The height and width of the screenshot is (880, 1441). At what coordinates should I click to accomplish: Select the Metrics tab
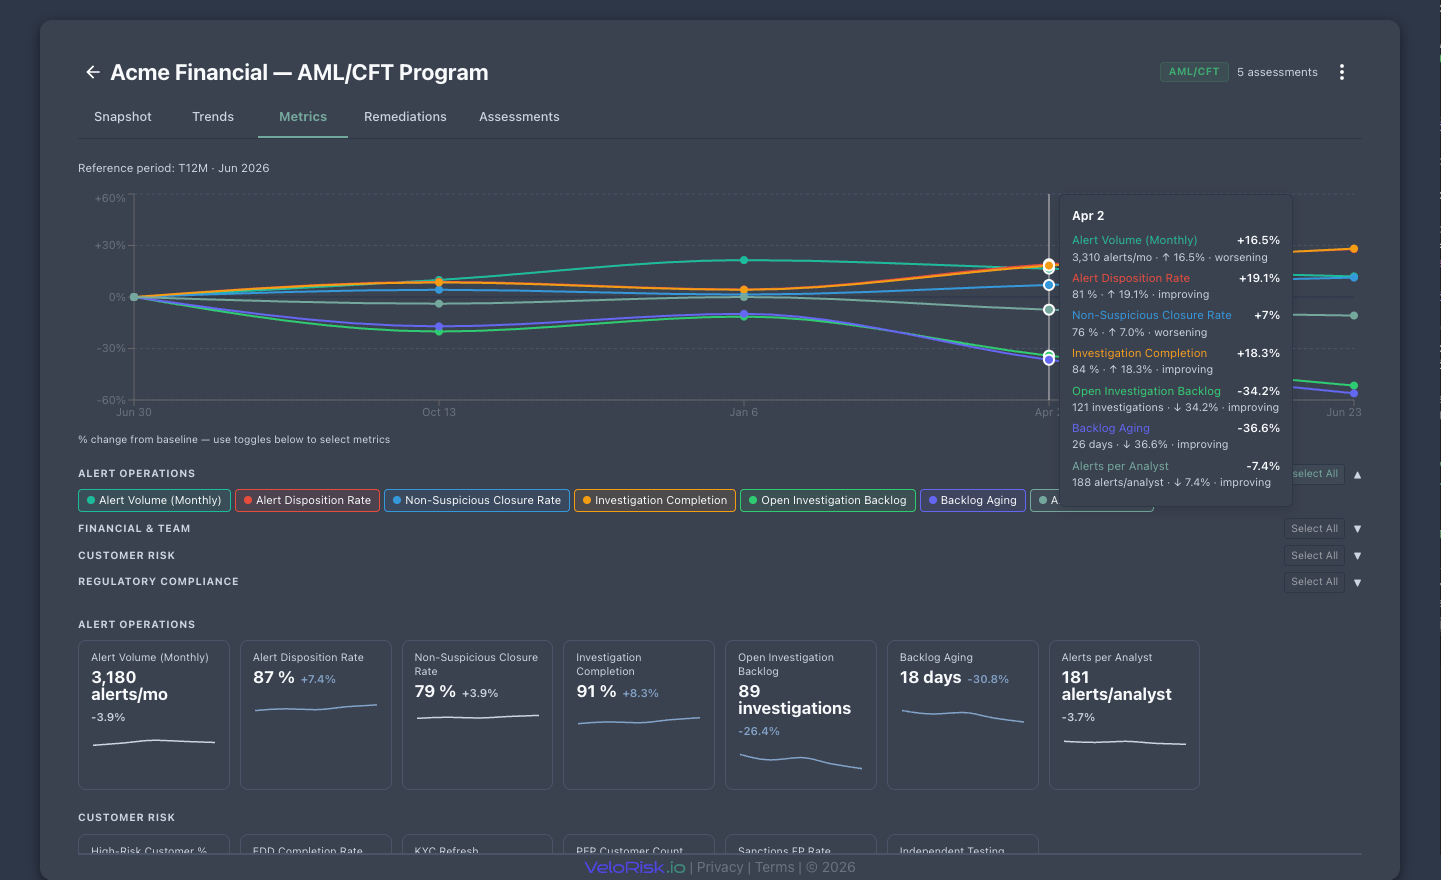tap(303, 117)
